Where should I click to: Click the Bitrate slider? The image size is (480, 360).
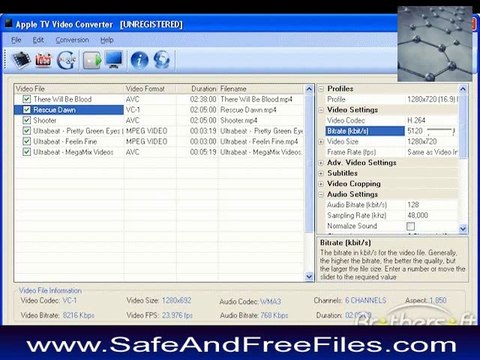point(441,131)
